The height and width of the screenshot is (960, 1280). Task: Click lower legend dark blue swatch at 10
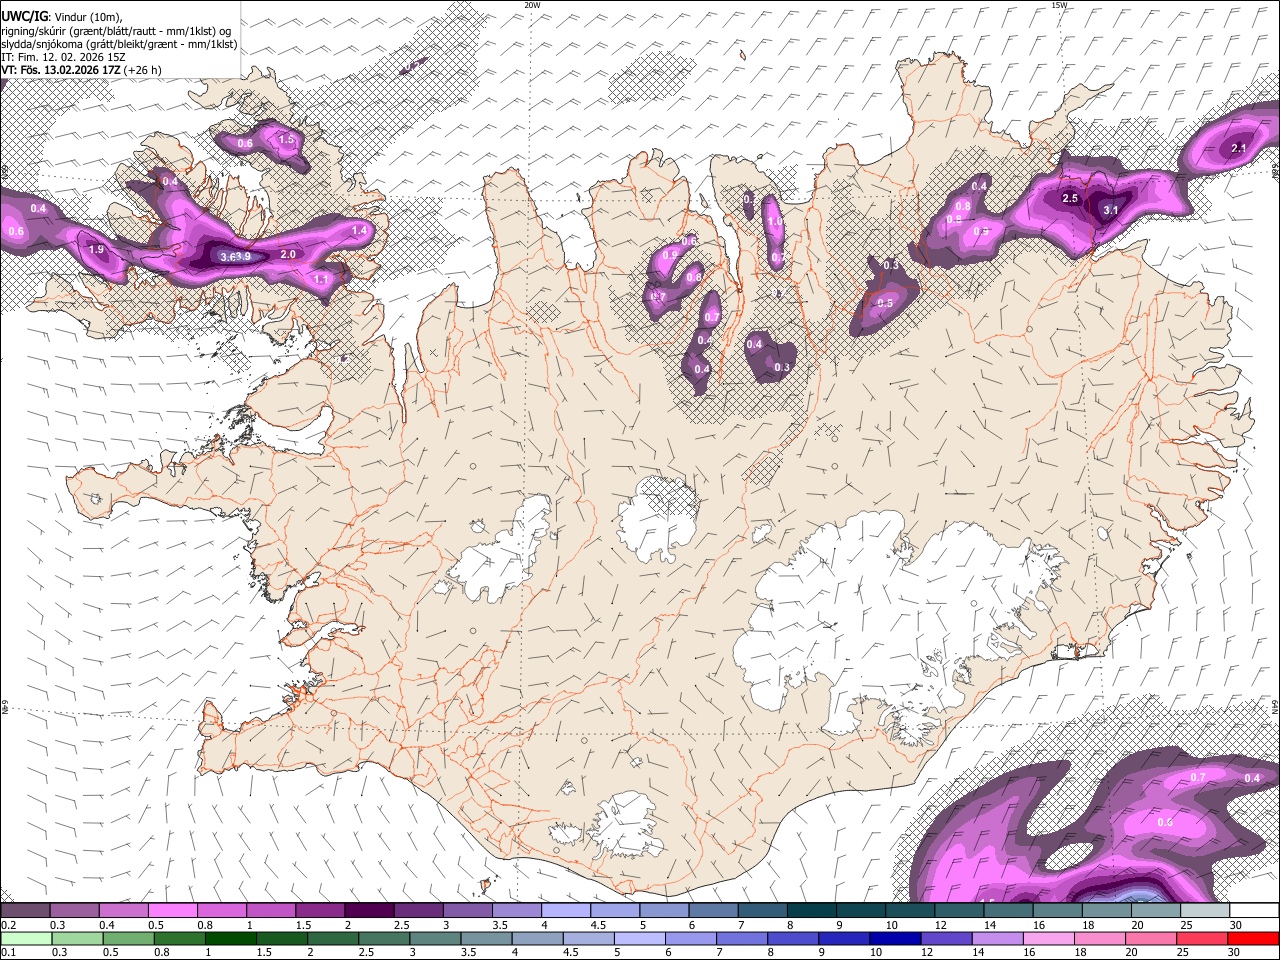pos(893,938)
